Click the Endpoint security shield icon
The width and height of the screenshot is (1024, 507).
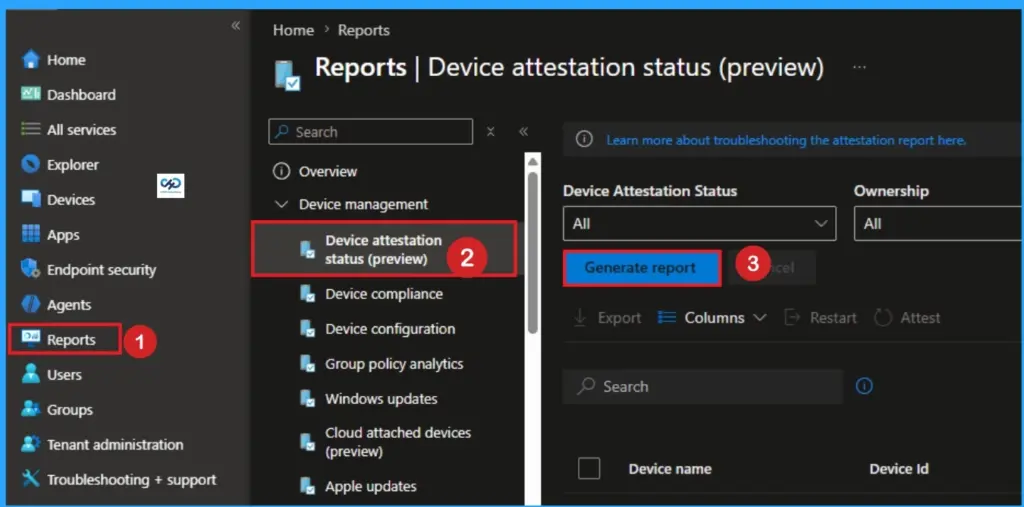tap(31, 269)
